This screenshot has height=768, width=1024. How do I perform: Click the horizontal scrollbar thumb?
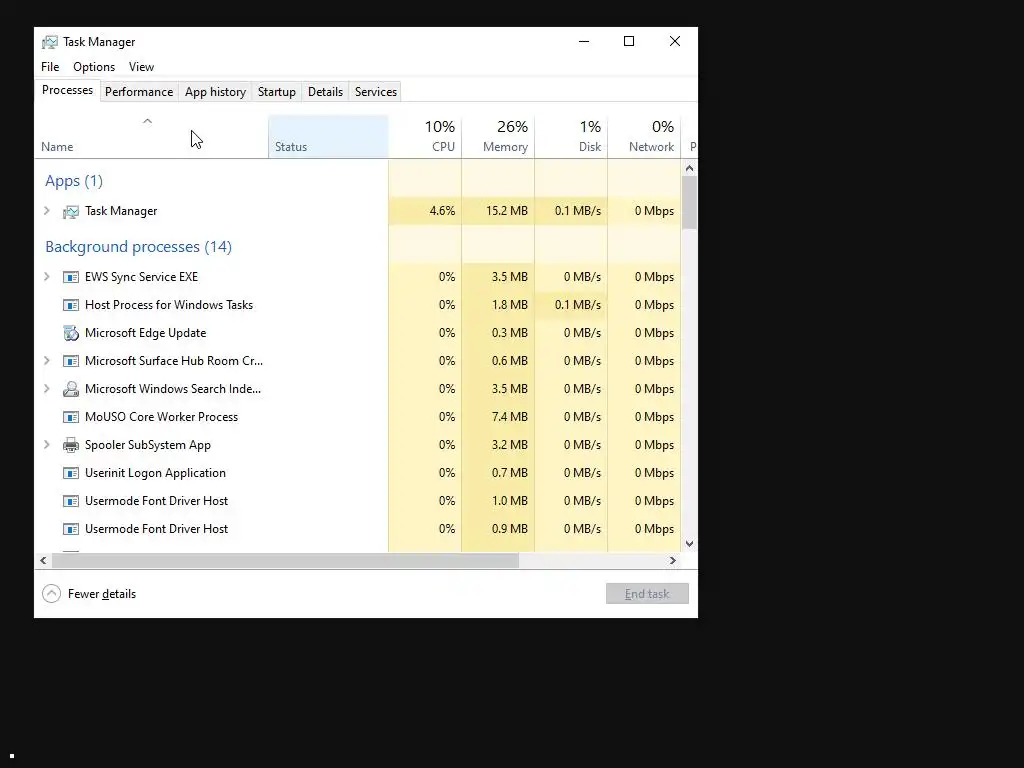pyautogui.click(x=285, y=561)
